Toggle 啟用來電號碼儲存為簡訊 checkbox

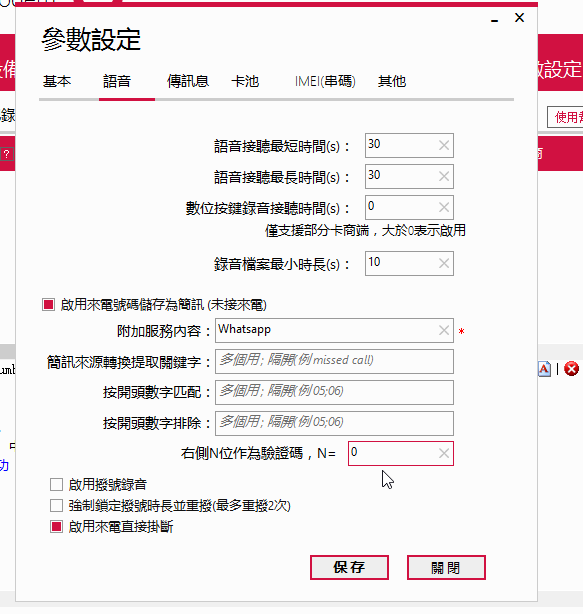[x=49, y=305]
